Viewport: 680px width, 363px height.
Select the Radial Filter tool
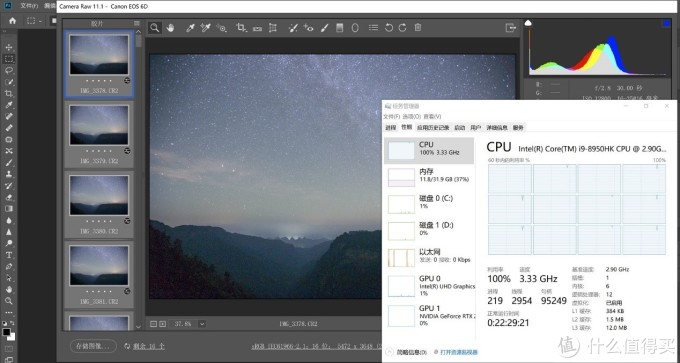pyautogui.click(x=355, y=28)
